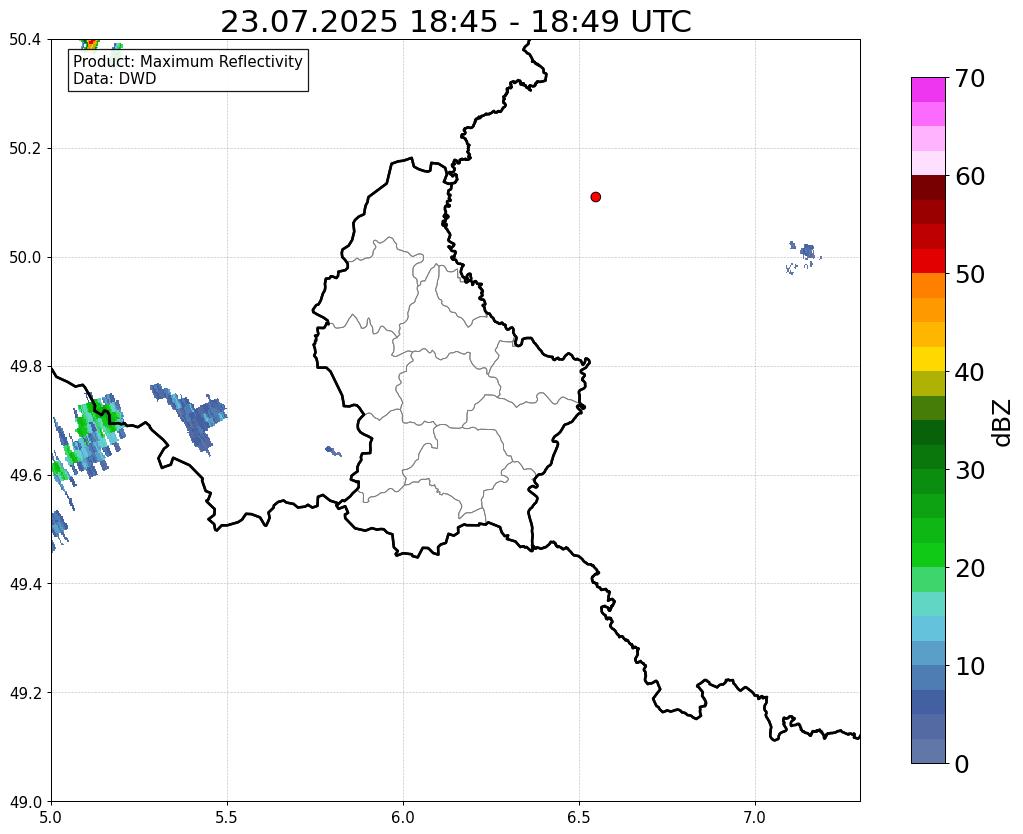Image resolution: width=1023 pixels, height=834 pixels.
Task: Click the 70 dBZ colorbar tick label
Action: pyautogui.click(x=970, y=78)
